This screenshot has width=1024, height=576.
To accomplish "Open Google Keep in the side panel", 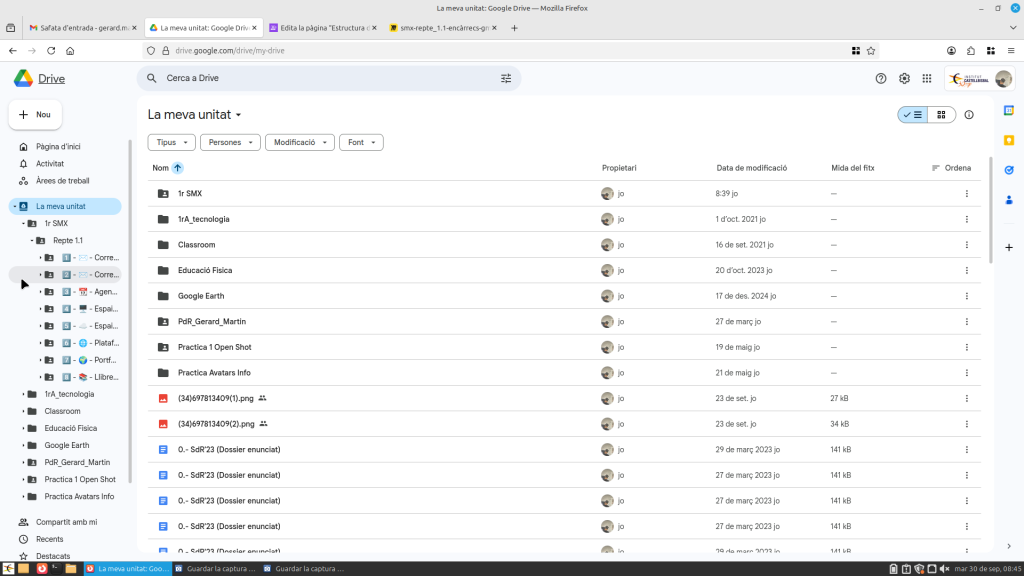I will pyautogui.click(x=1009, y=140).
